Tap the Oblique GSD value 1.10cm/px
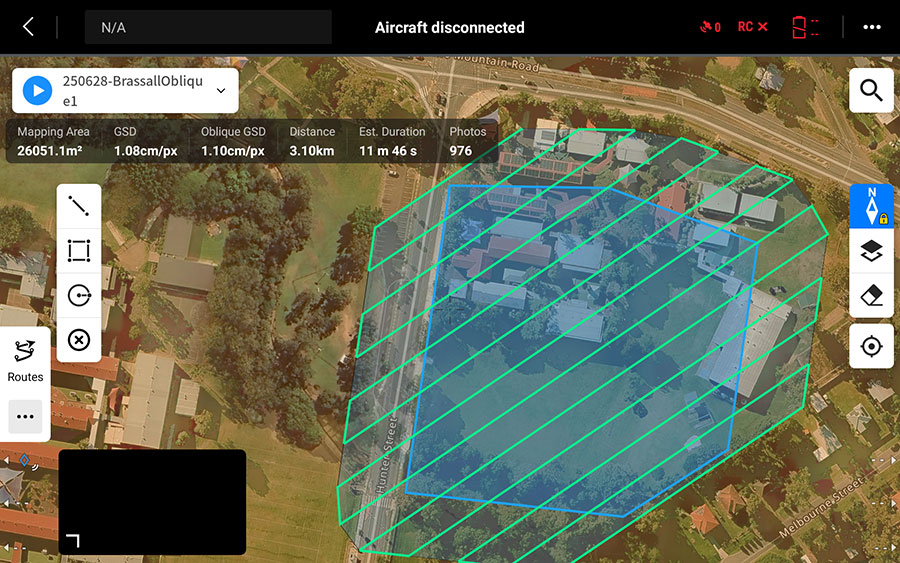Screen dimensions: 900x563 point(232,151)
